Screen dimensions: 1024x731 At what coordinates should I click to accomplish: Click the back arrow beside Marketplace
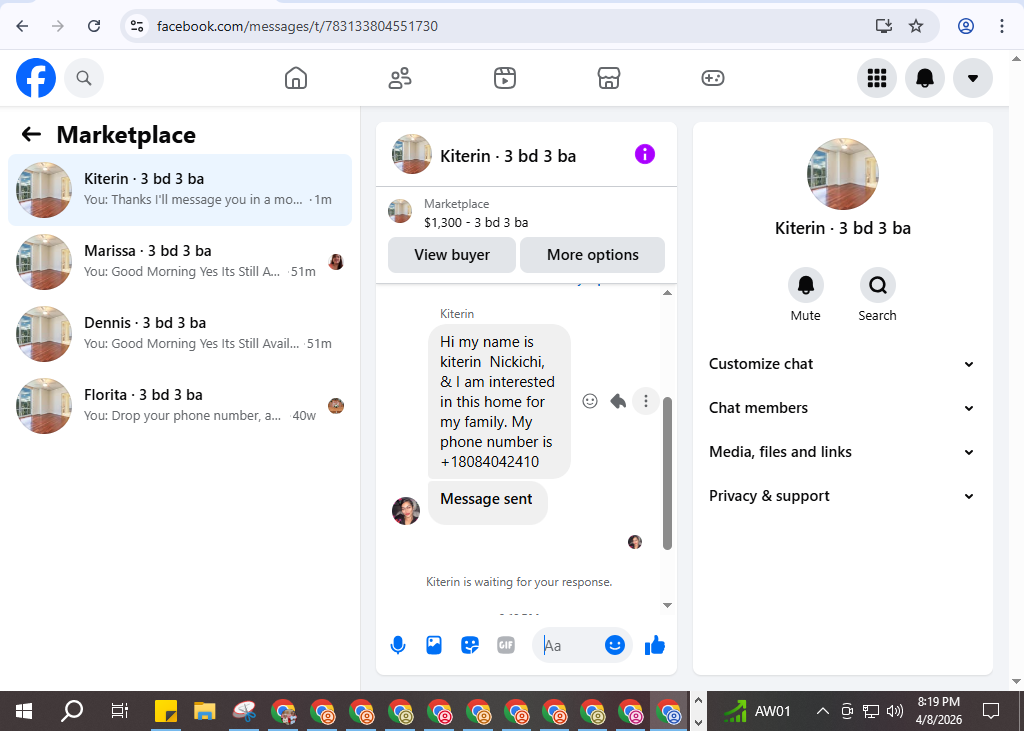click(x=31, y=135)
